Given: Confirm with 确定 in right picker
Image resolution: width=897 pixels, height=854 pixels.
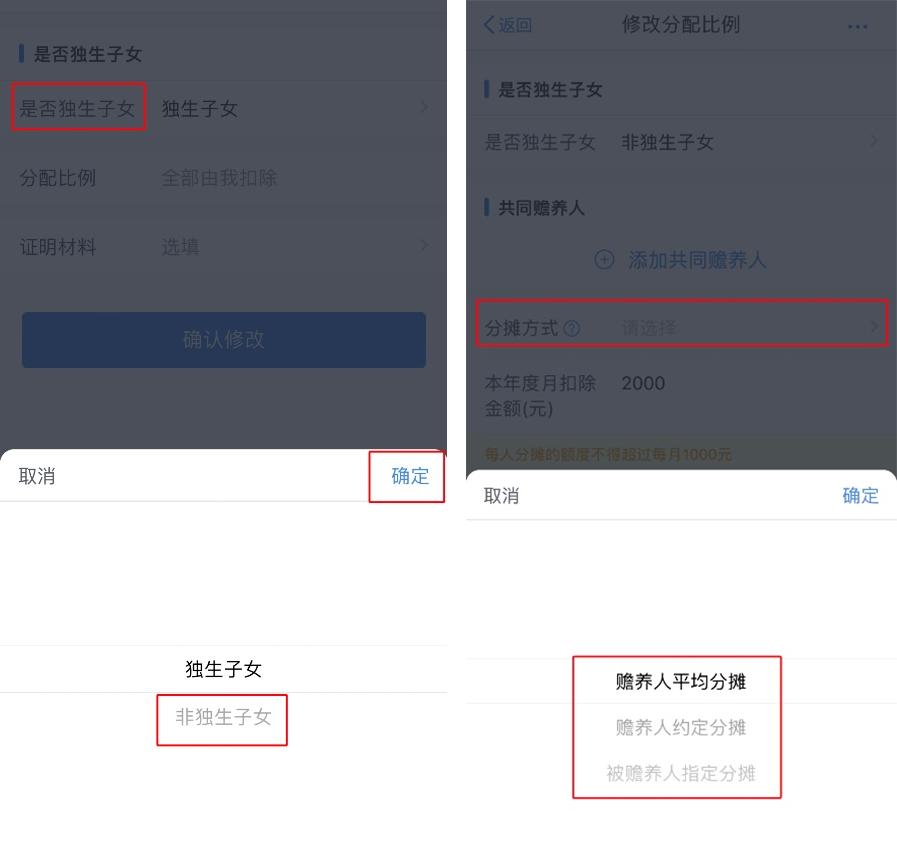Looking at the screenshot, I should [860, 495].
